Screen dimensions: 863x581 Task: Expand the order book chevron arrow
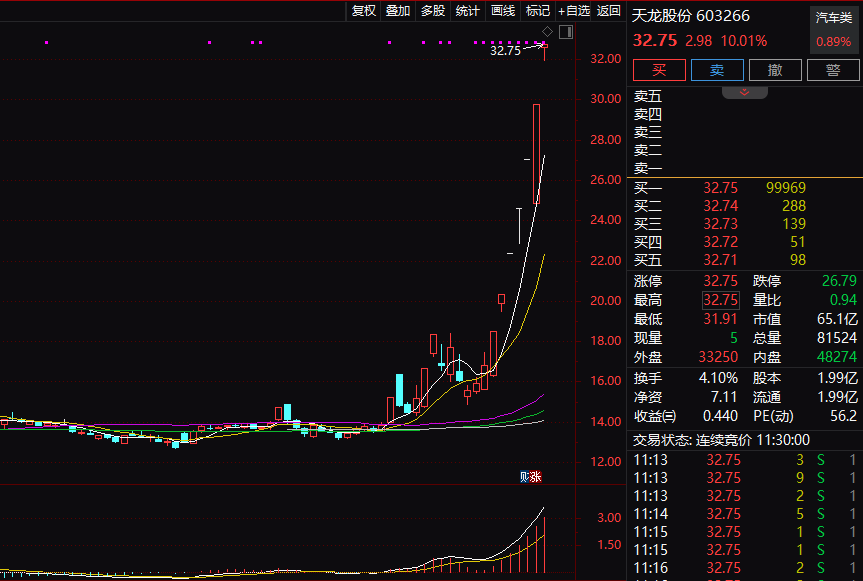click(x=744, y=92)
